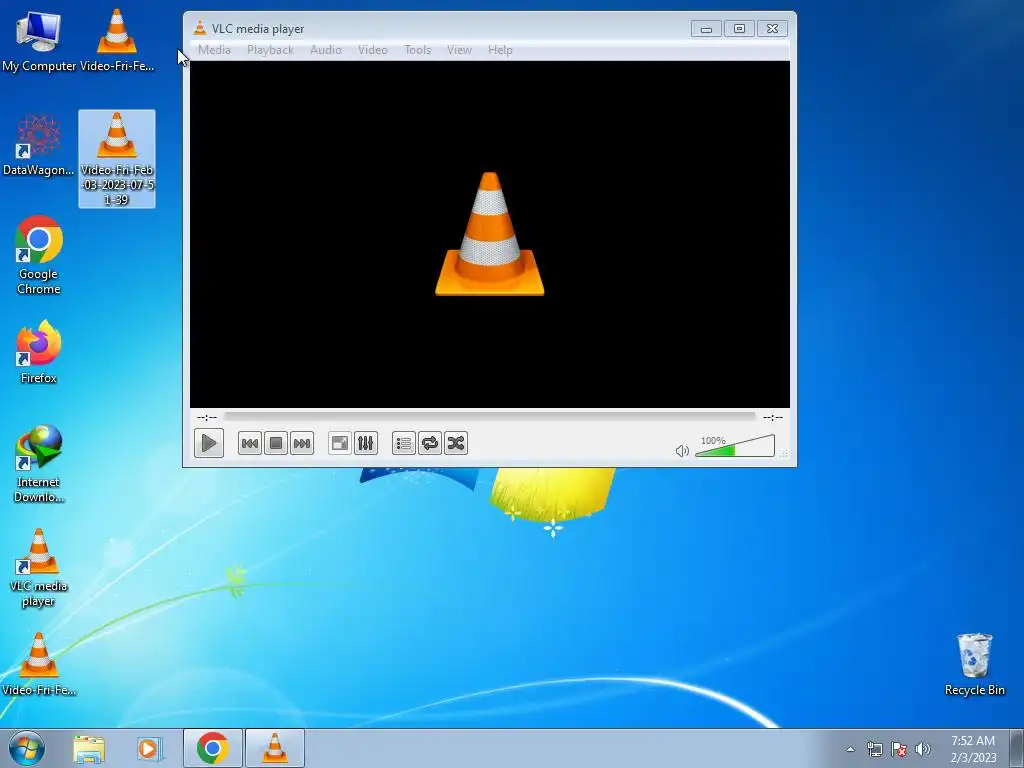Open network status tray icon
The image size is (1024, 768).
874,749
